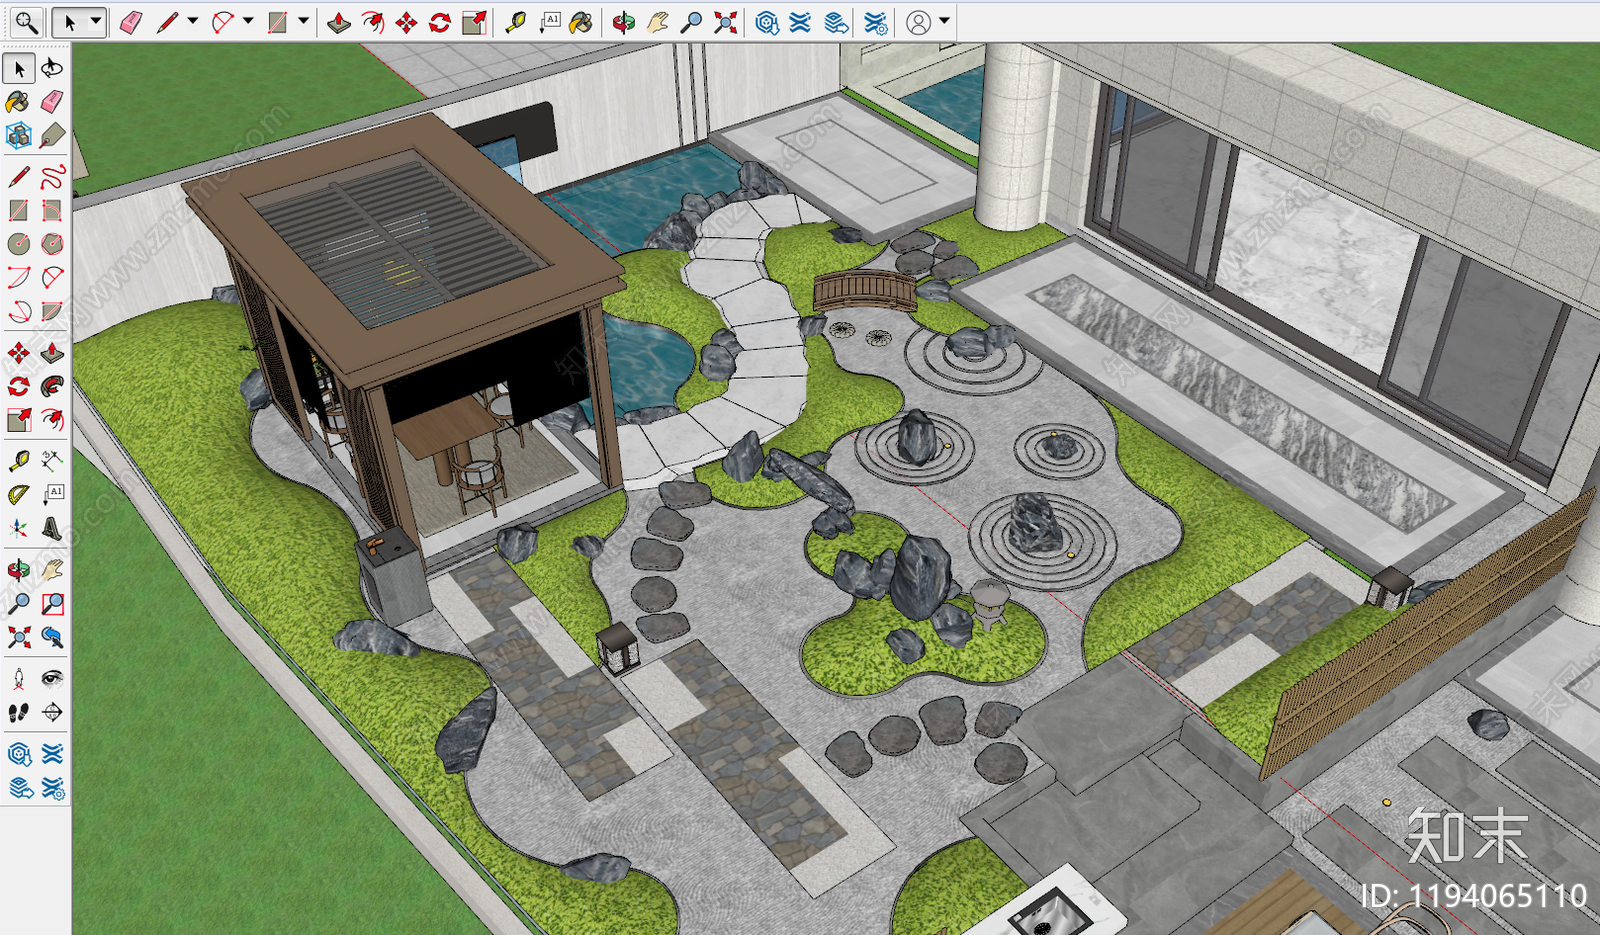Screen dimensions: 1600x935
Task: Expand the Rectangle shape dropdown arrow
Action: (303, 21)
